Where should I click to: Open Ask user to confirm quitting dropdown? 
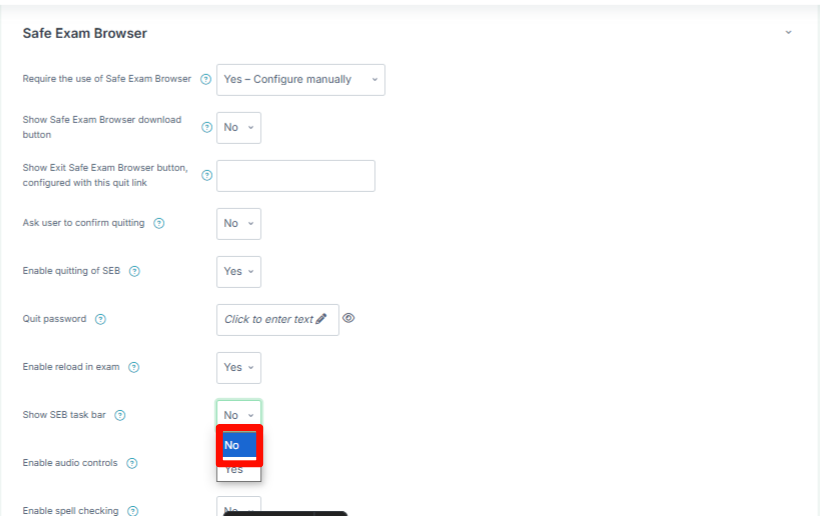(238, 224)
